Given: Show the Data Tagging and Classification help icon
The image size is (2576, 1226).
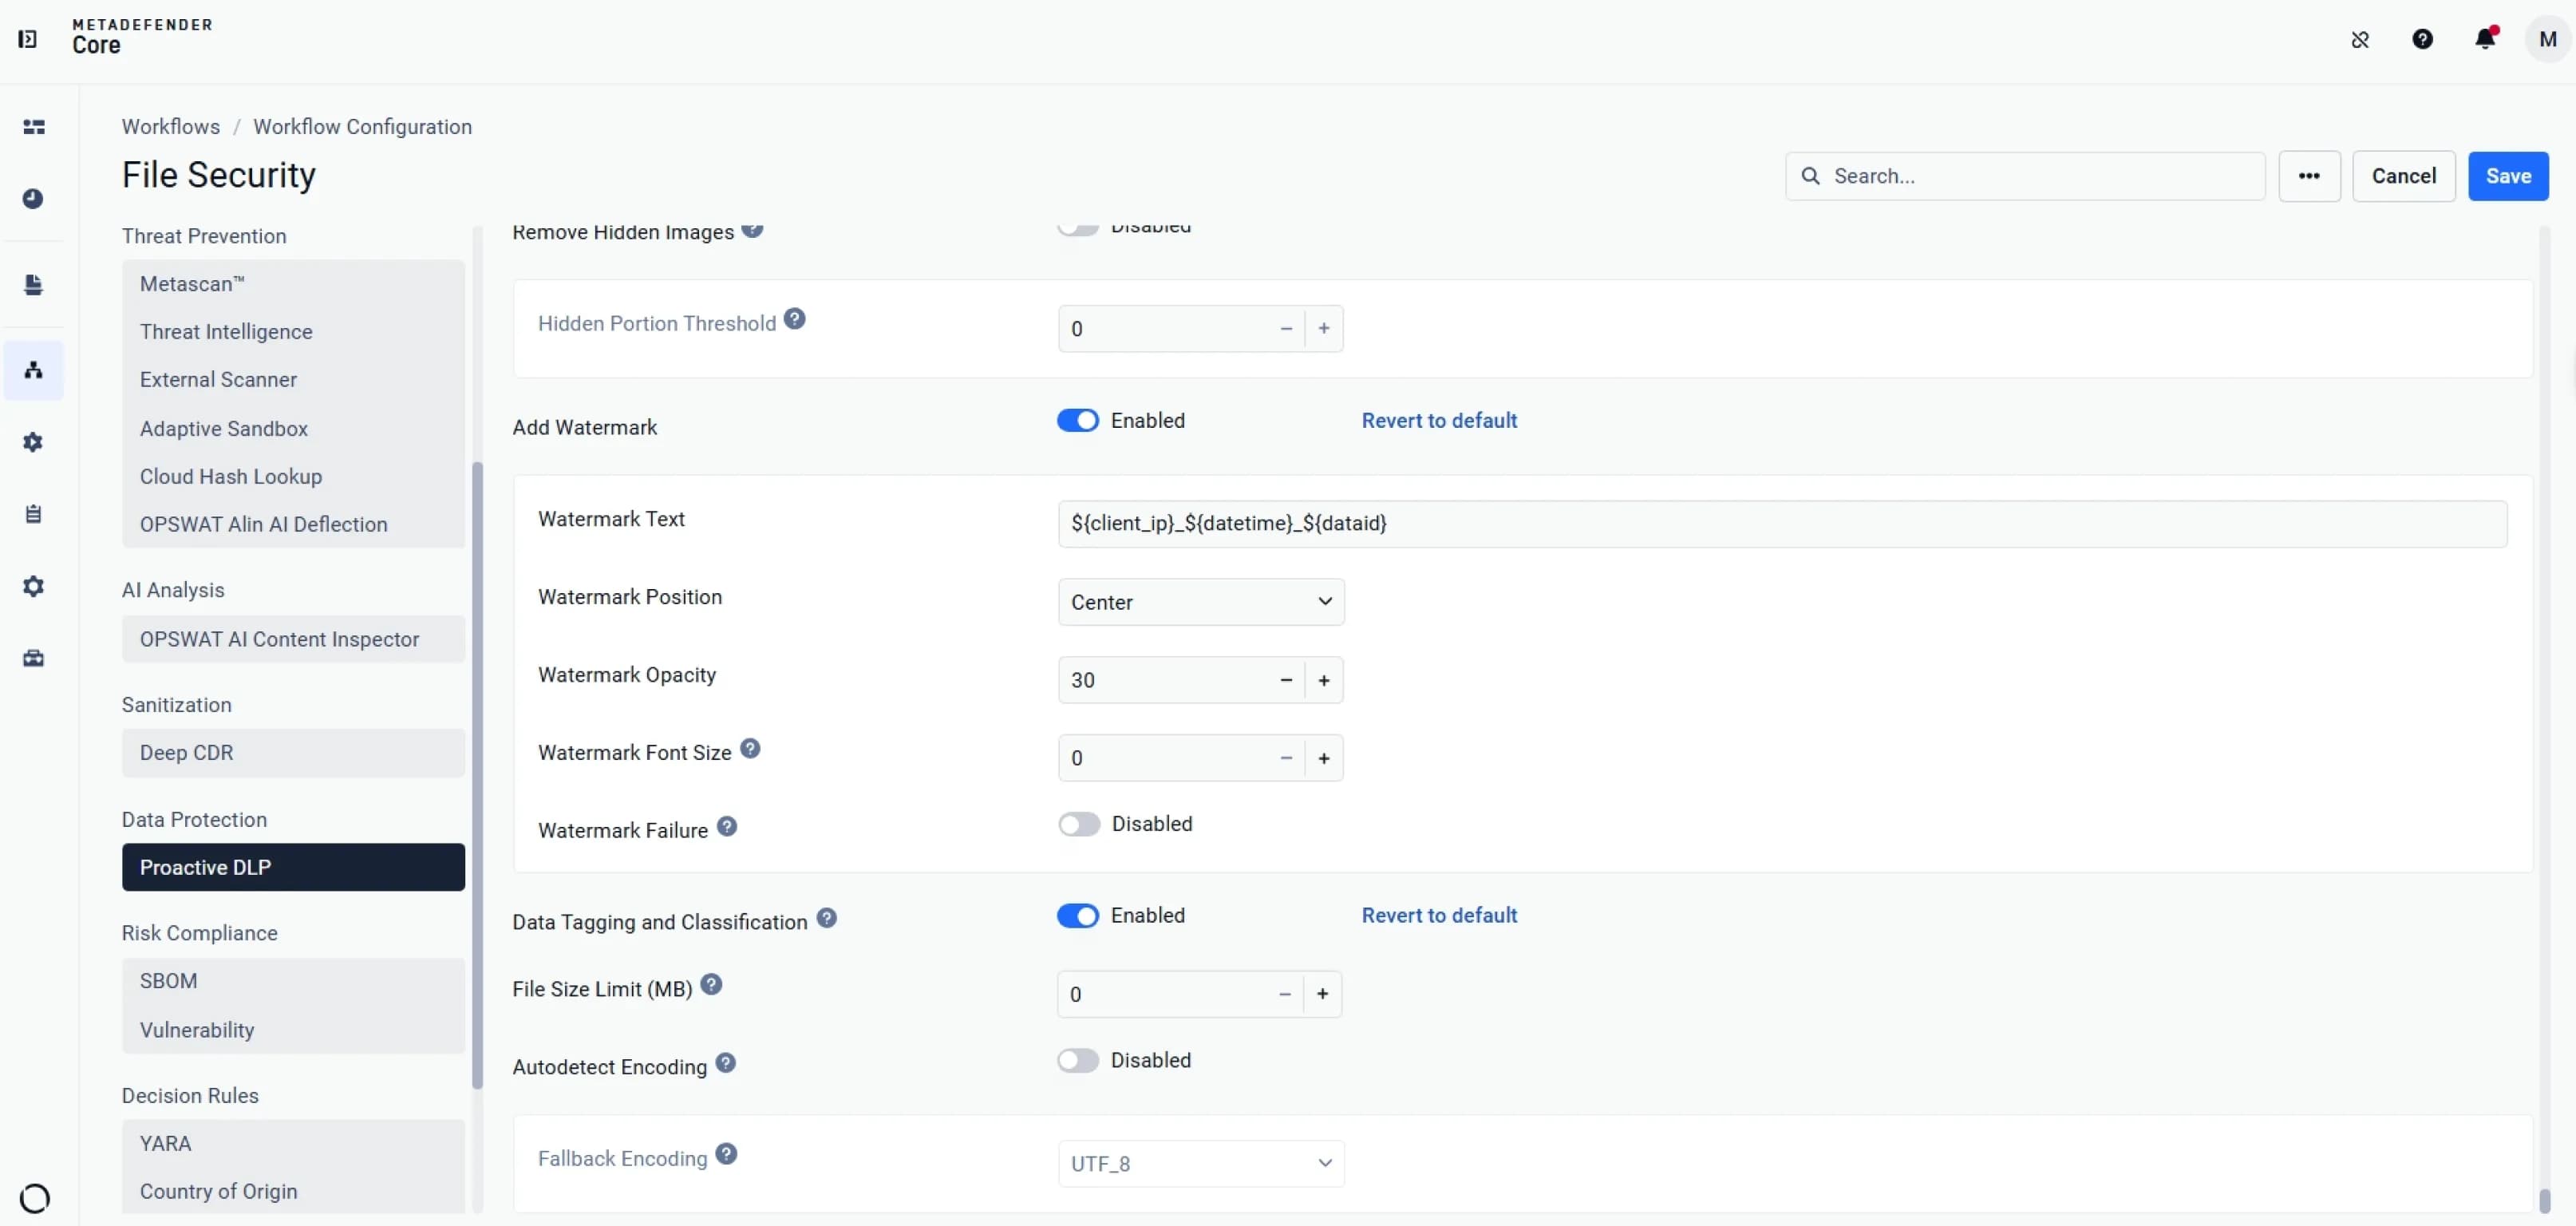Looking at the screenshot, I should [826, 917].
